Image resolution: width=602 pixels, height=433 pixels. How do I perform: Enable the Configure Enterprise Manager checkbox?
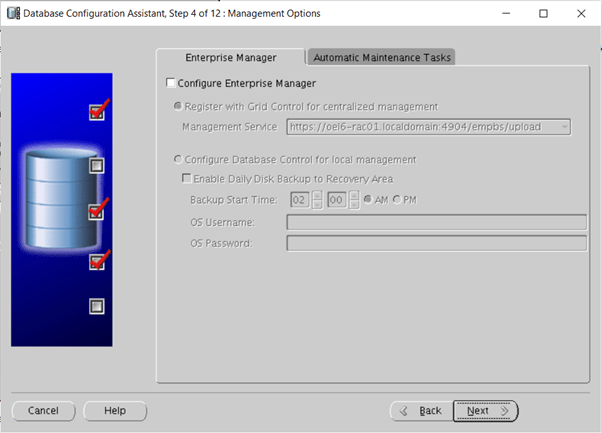point(170,83)
